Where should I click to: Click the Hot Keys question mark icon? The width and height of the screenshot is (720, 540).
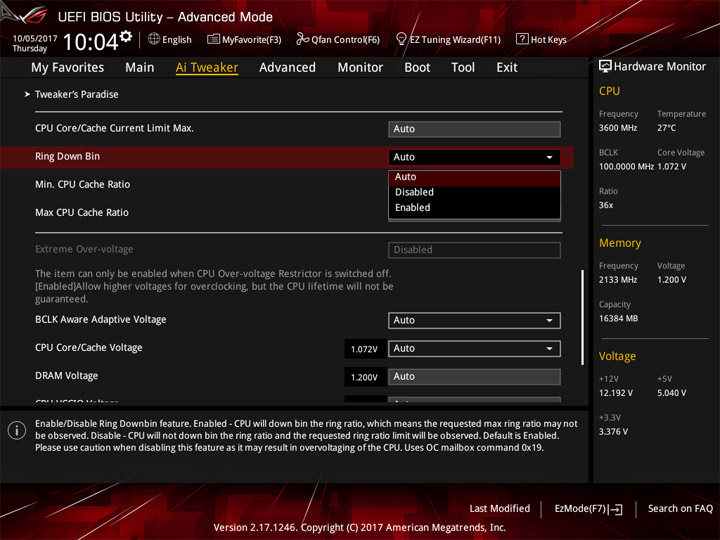click(522, 39)
